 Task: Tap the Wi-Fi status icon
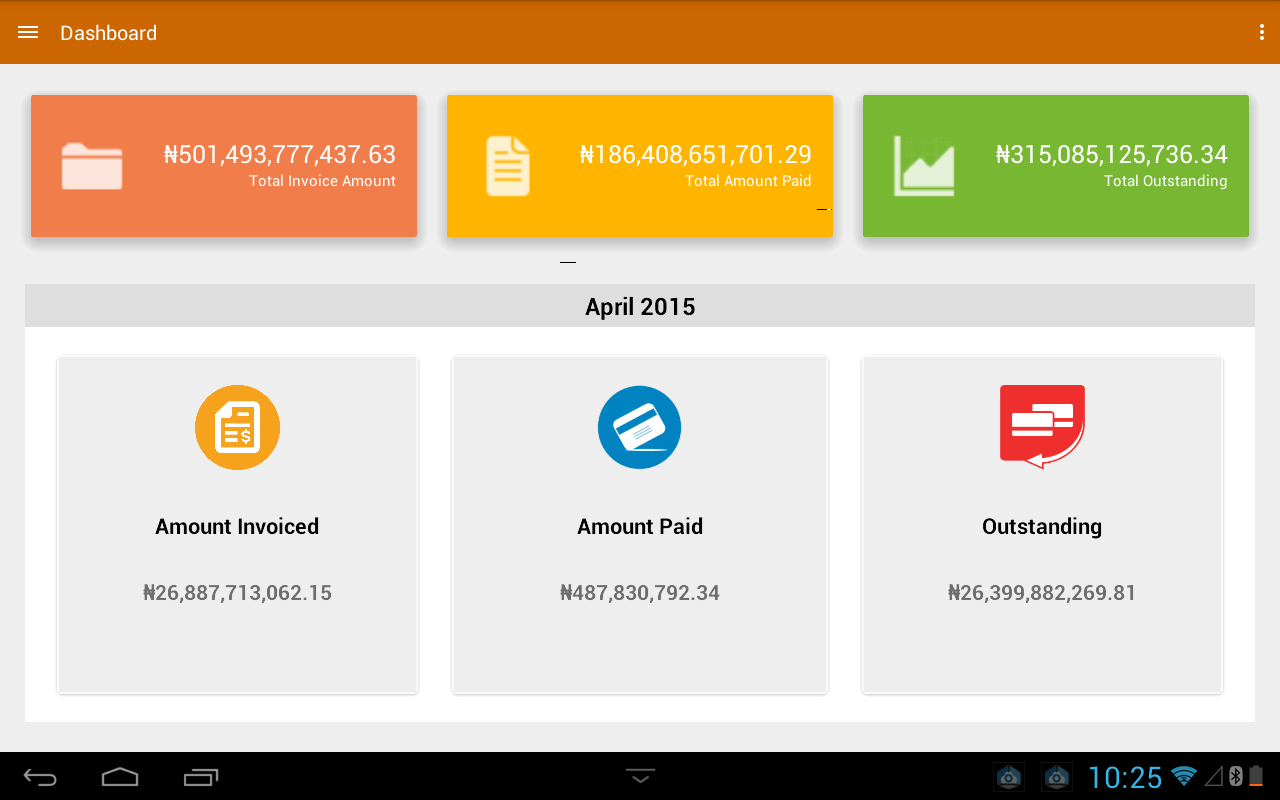(x=1184, y=776)
